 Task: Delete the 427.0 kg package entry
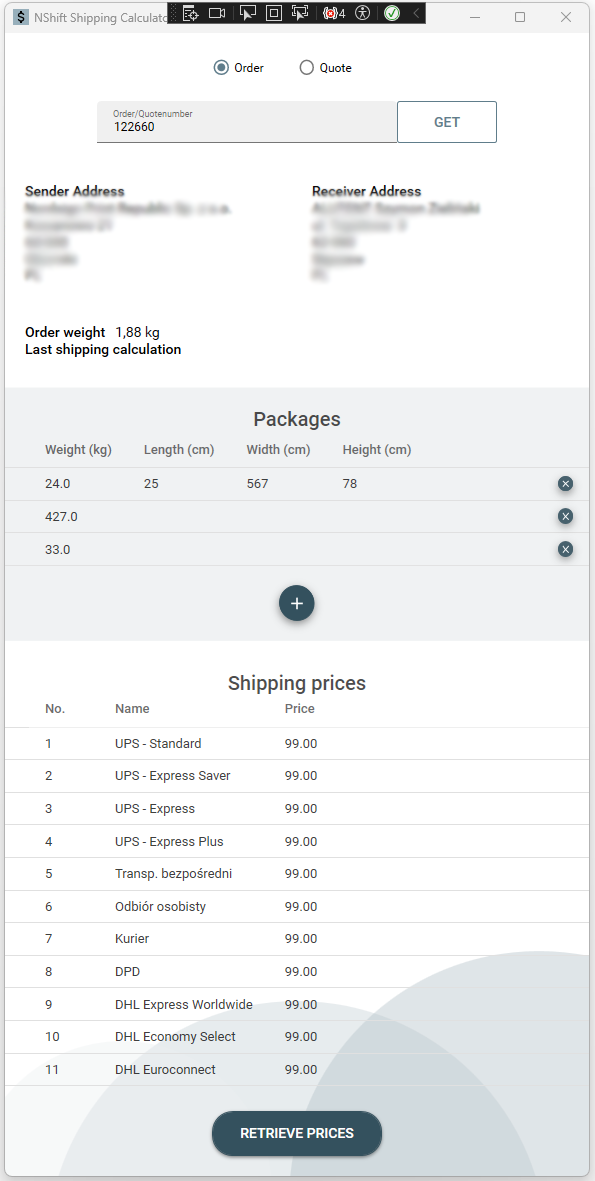[566, 516]
